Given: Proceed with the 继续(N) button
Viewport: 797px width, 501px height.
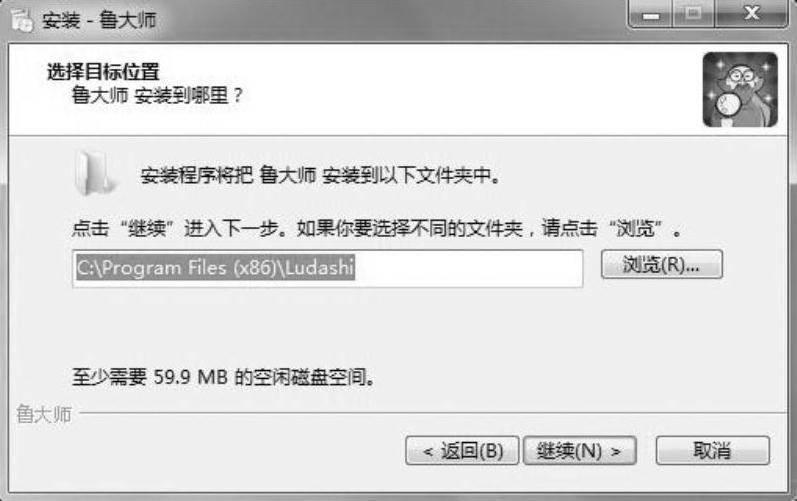Looking at the screenshot, I should pyautogui.click(x=579, y=450).
